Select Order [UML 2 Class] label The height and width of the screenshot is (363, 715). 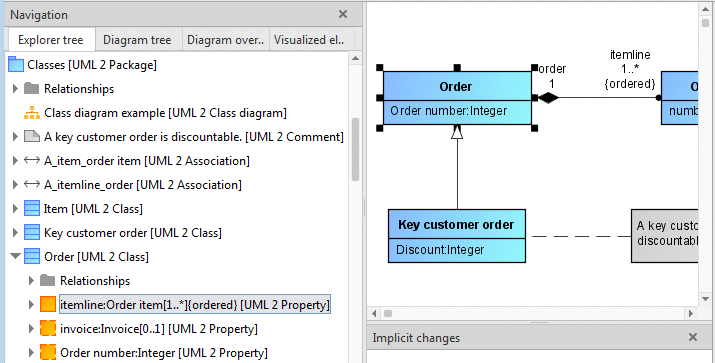pos(96,257)
